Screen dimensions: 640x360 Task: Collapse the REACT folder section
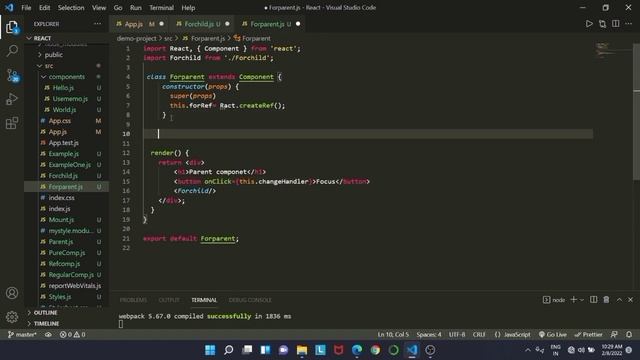[x=67, y=38]
